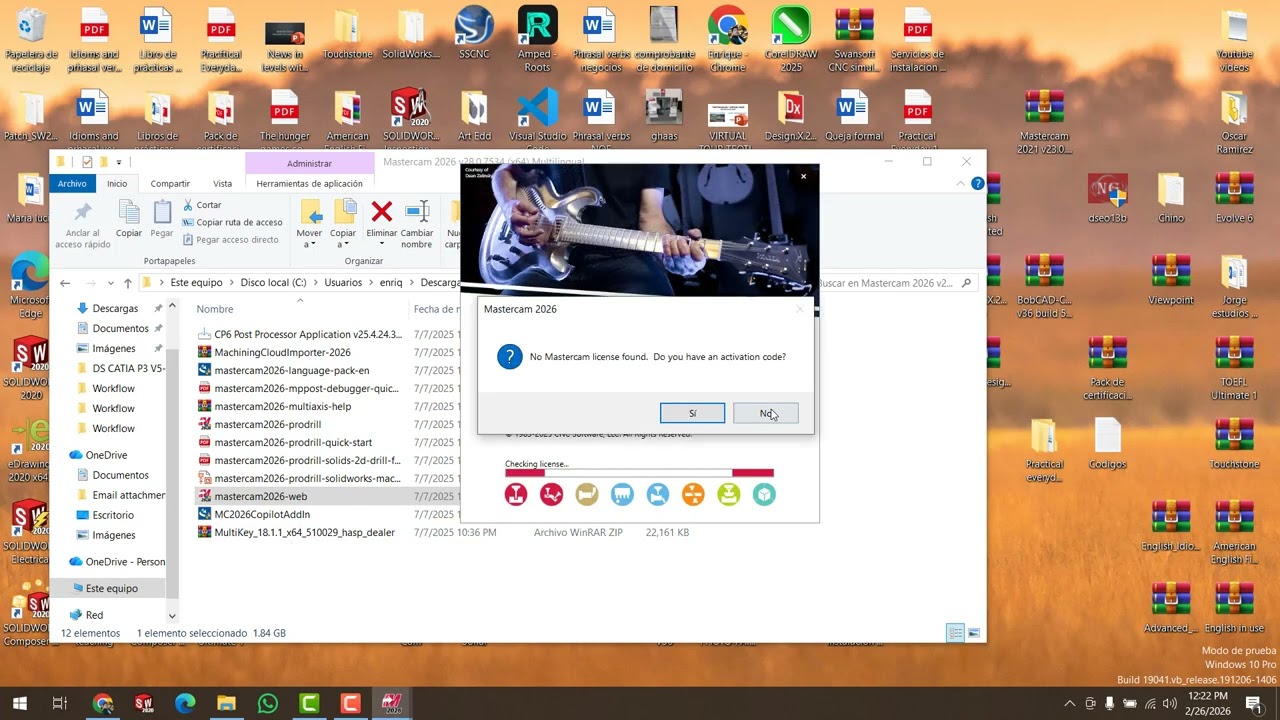The width and height of the screenshot is (1280, 720).
Task: Select Descargas in navigation pane
Action: tap(115, 308)
